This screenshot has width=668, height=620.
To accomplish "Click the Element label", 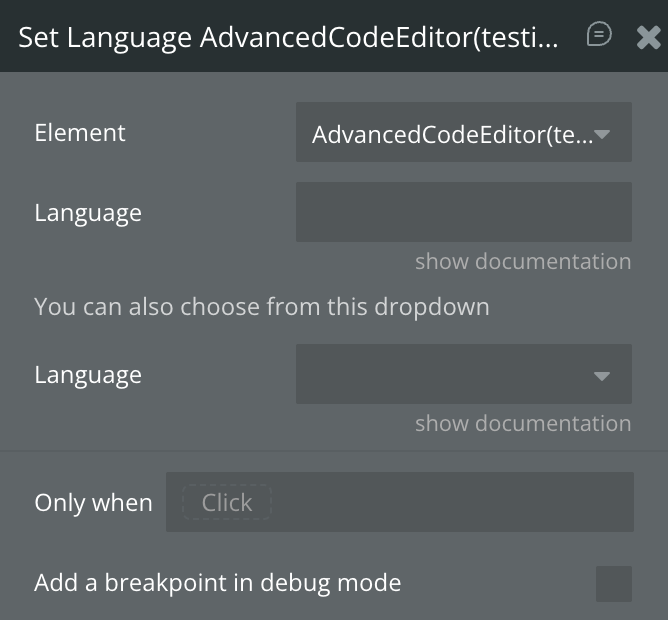I will (x=80, y=133).
